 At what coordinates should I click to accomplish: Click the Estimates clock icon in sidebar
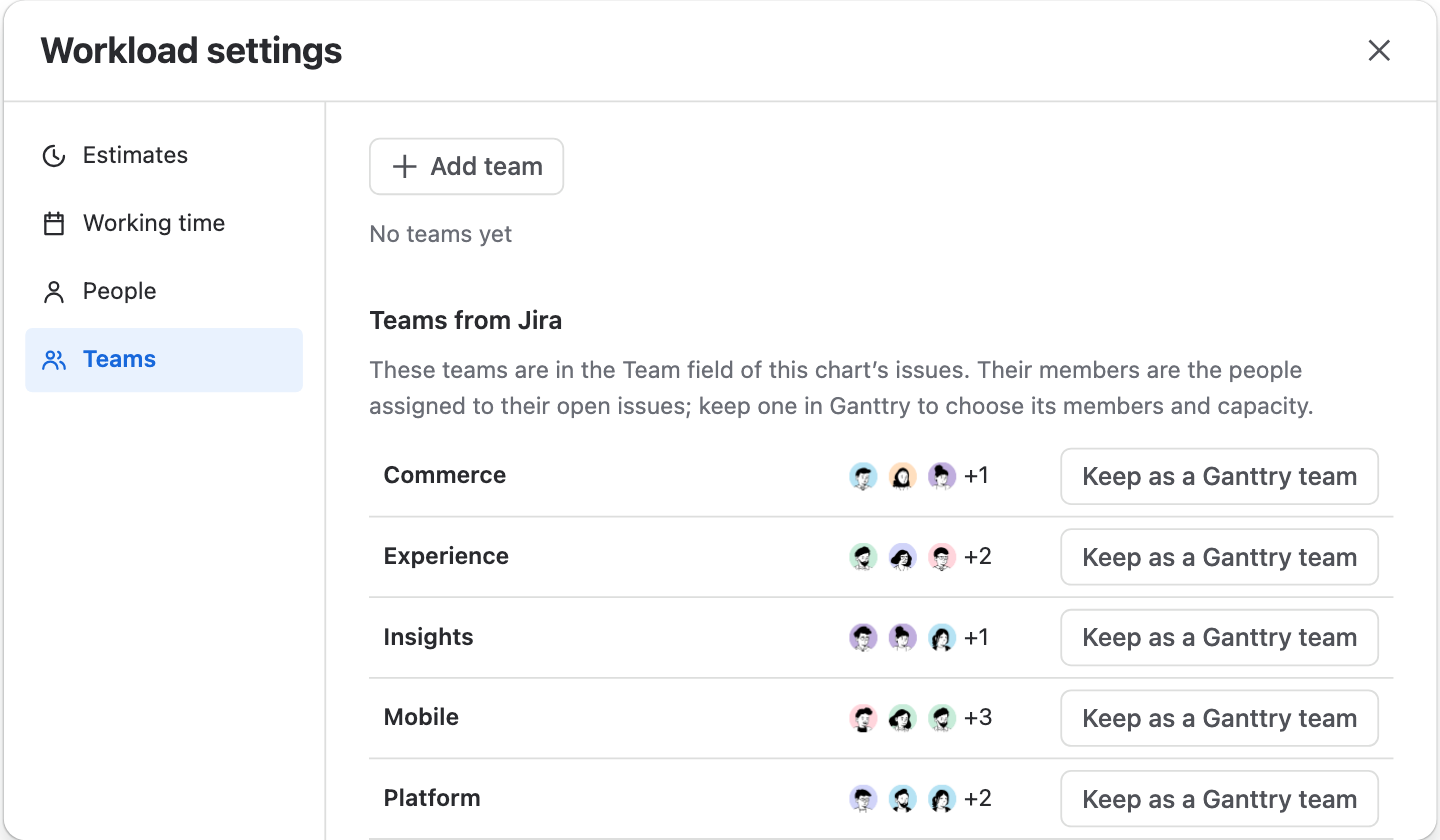pos(54,156)
